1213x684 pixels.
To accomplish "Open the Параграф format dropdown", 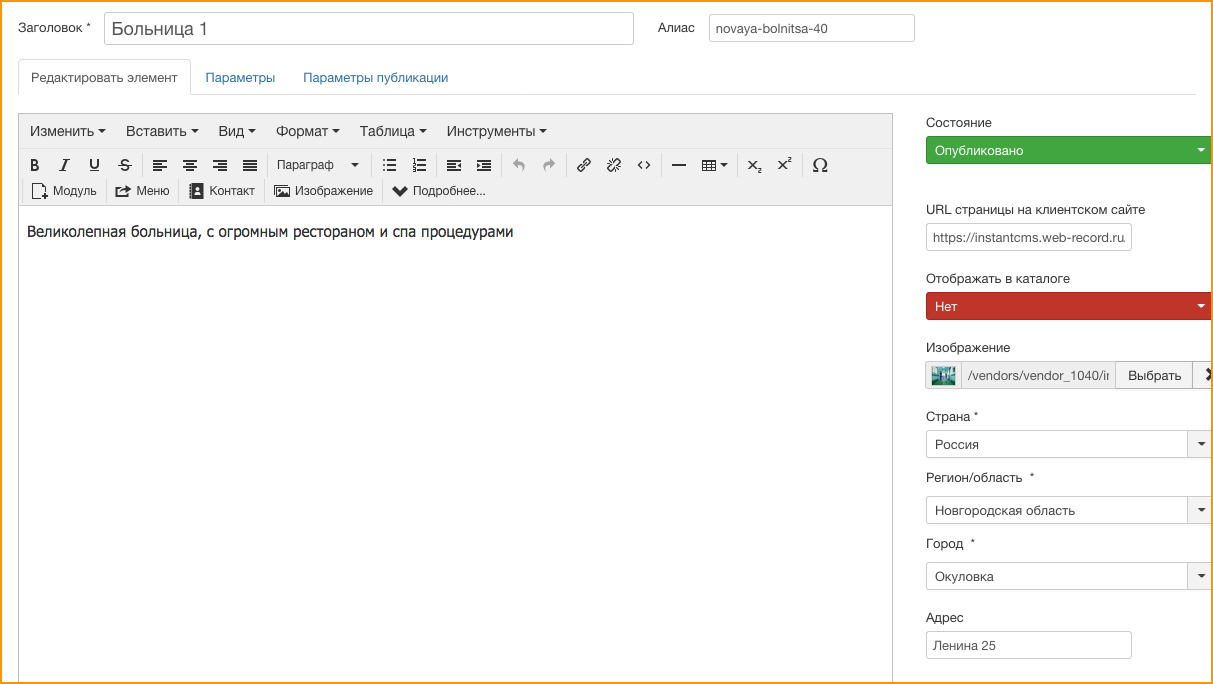I will [318, 165].
